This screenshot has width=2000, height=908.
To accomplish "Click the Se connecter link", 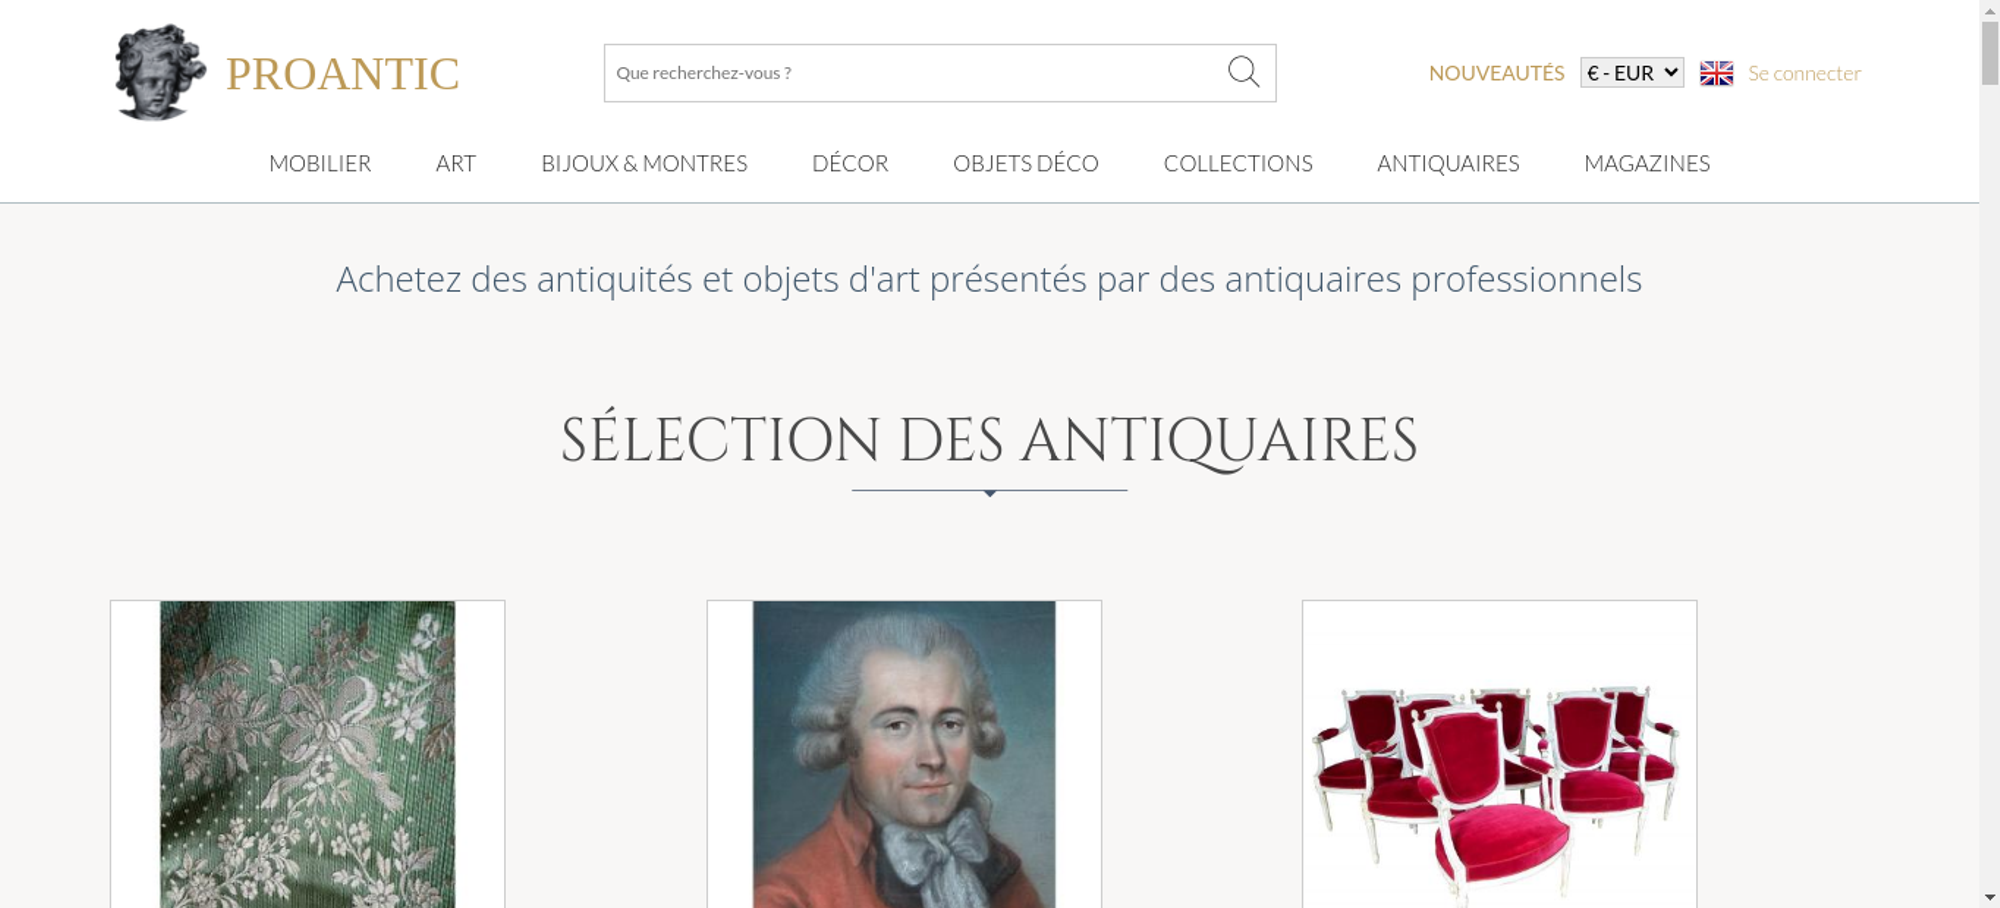I will pyautogui.click(x=1804, y=73).
